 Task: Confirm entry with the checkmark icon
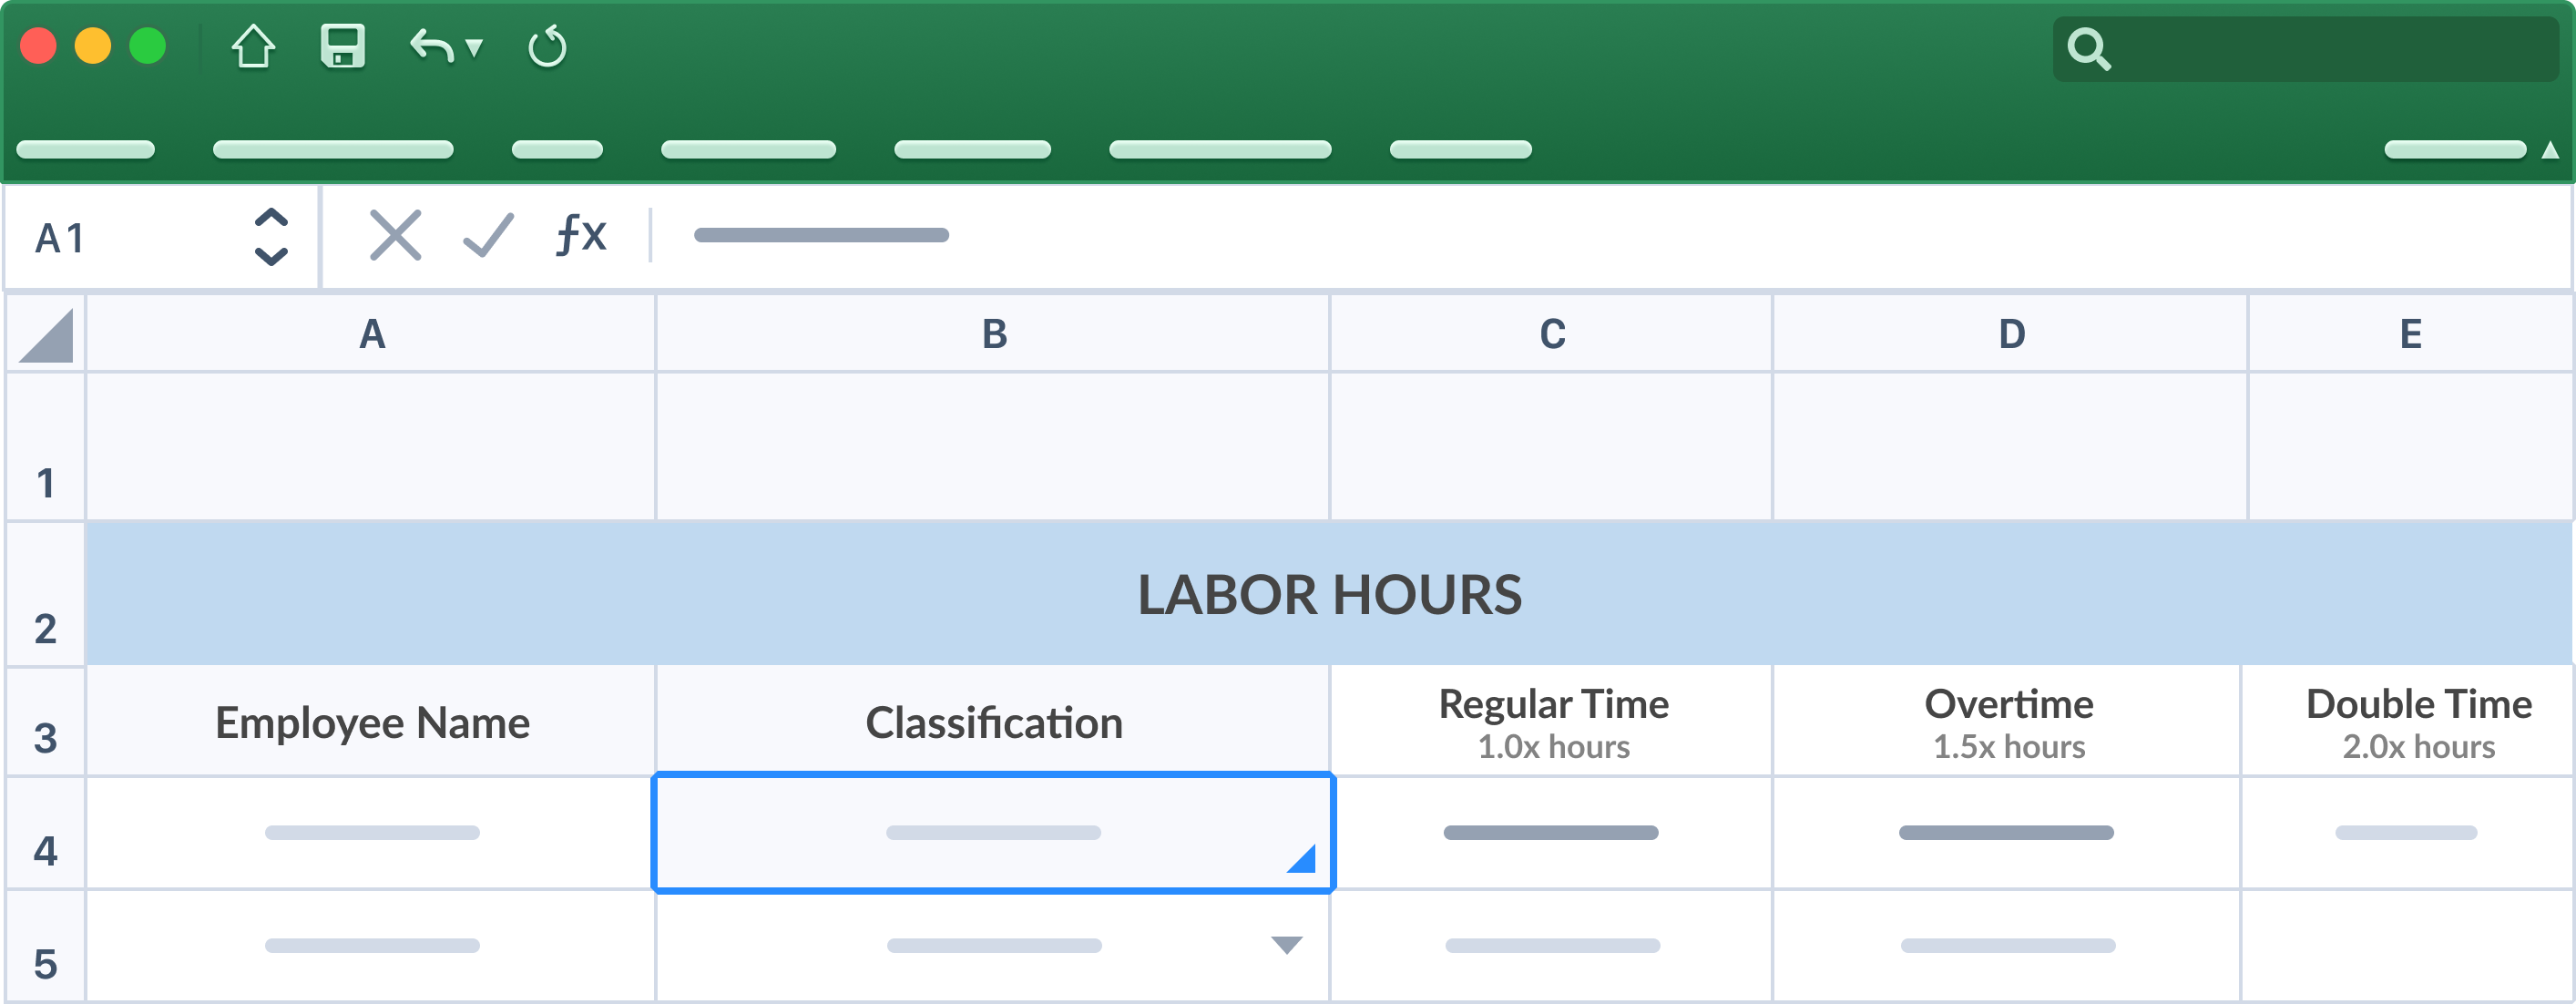pyautogui.click(x=488, y=236)
